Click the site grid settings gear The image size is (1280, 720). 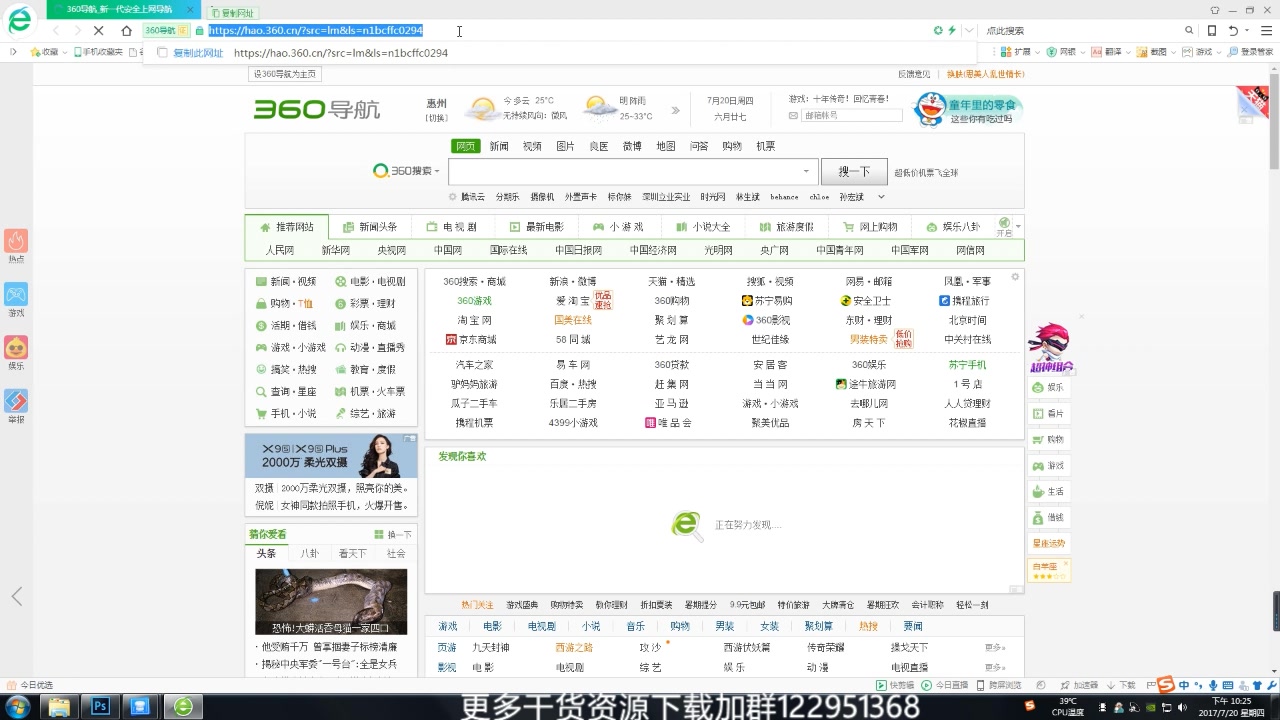pyautogui.click(x=1015, y=277)
